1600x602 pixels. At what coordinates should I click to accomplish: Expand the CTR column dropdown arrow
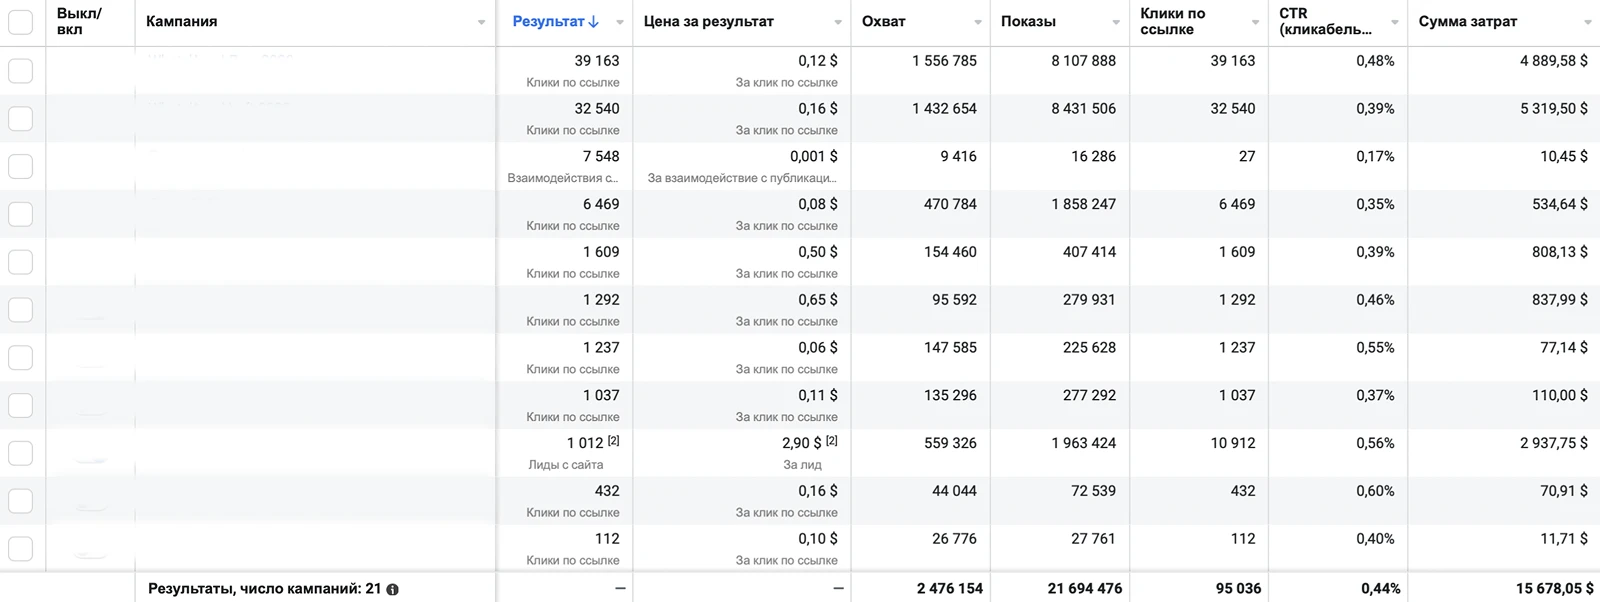click(1395, 22)
